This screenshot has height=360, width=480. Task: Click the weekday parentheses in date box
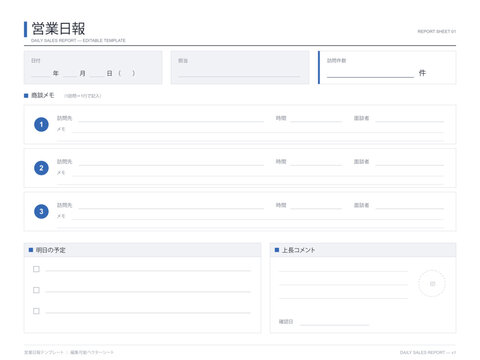click(127, 73)
